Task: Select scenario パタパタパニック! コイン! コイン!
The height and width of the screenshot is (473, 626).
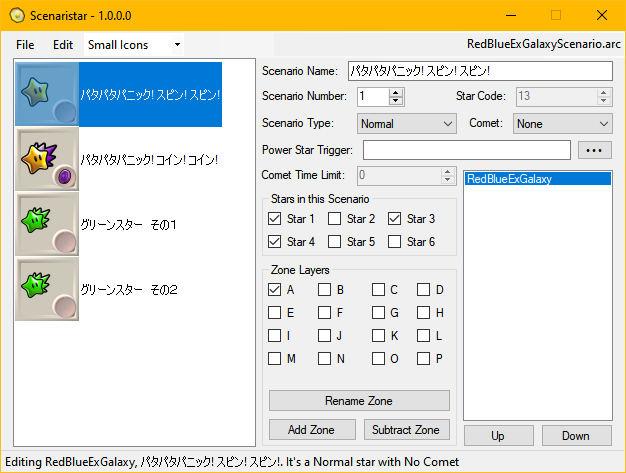Action: point(149,160)
